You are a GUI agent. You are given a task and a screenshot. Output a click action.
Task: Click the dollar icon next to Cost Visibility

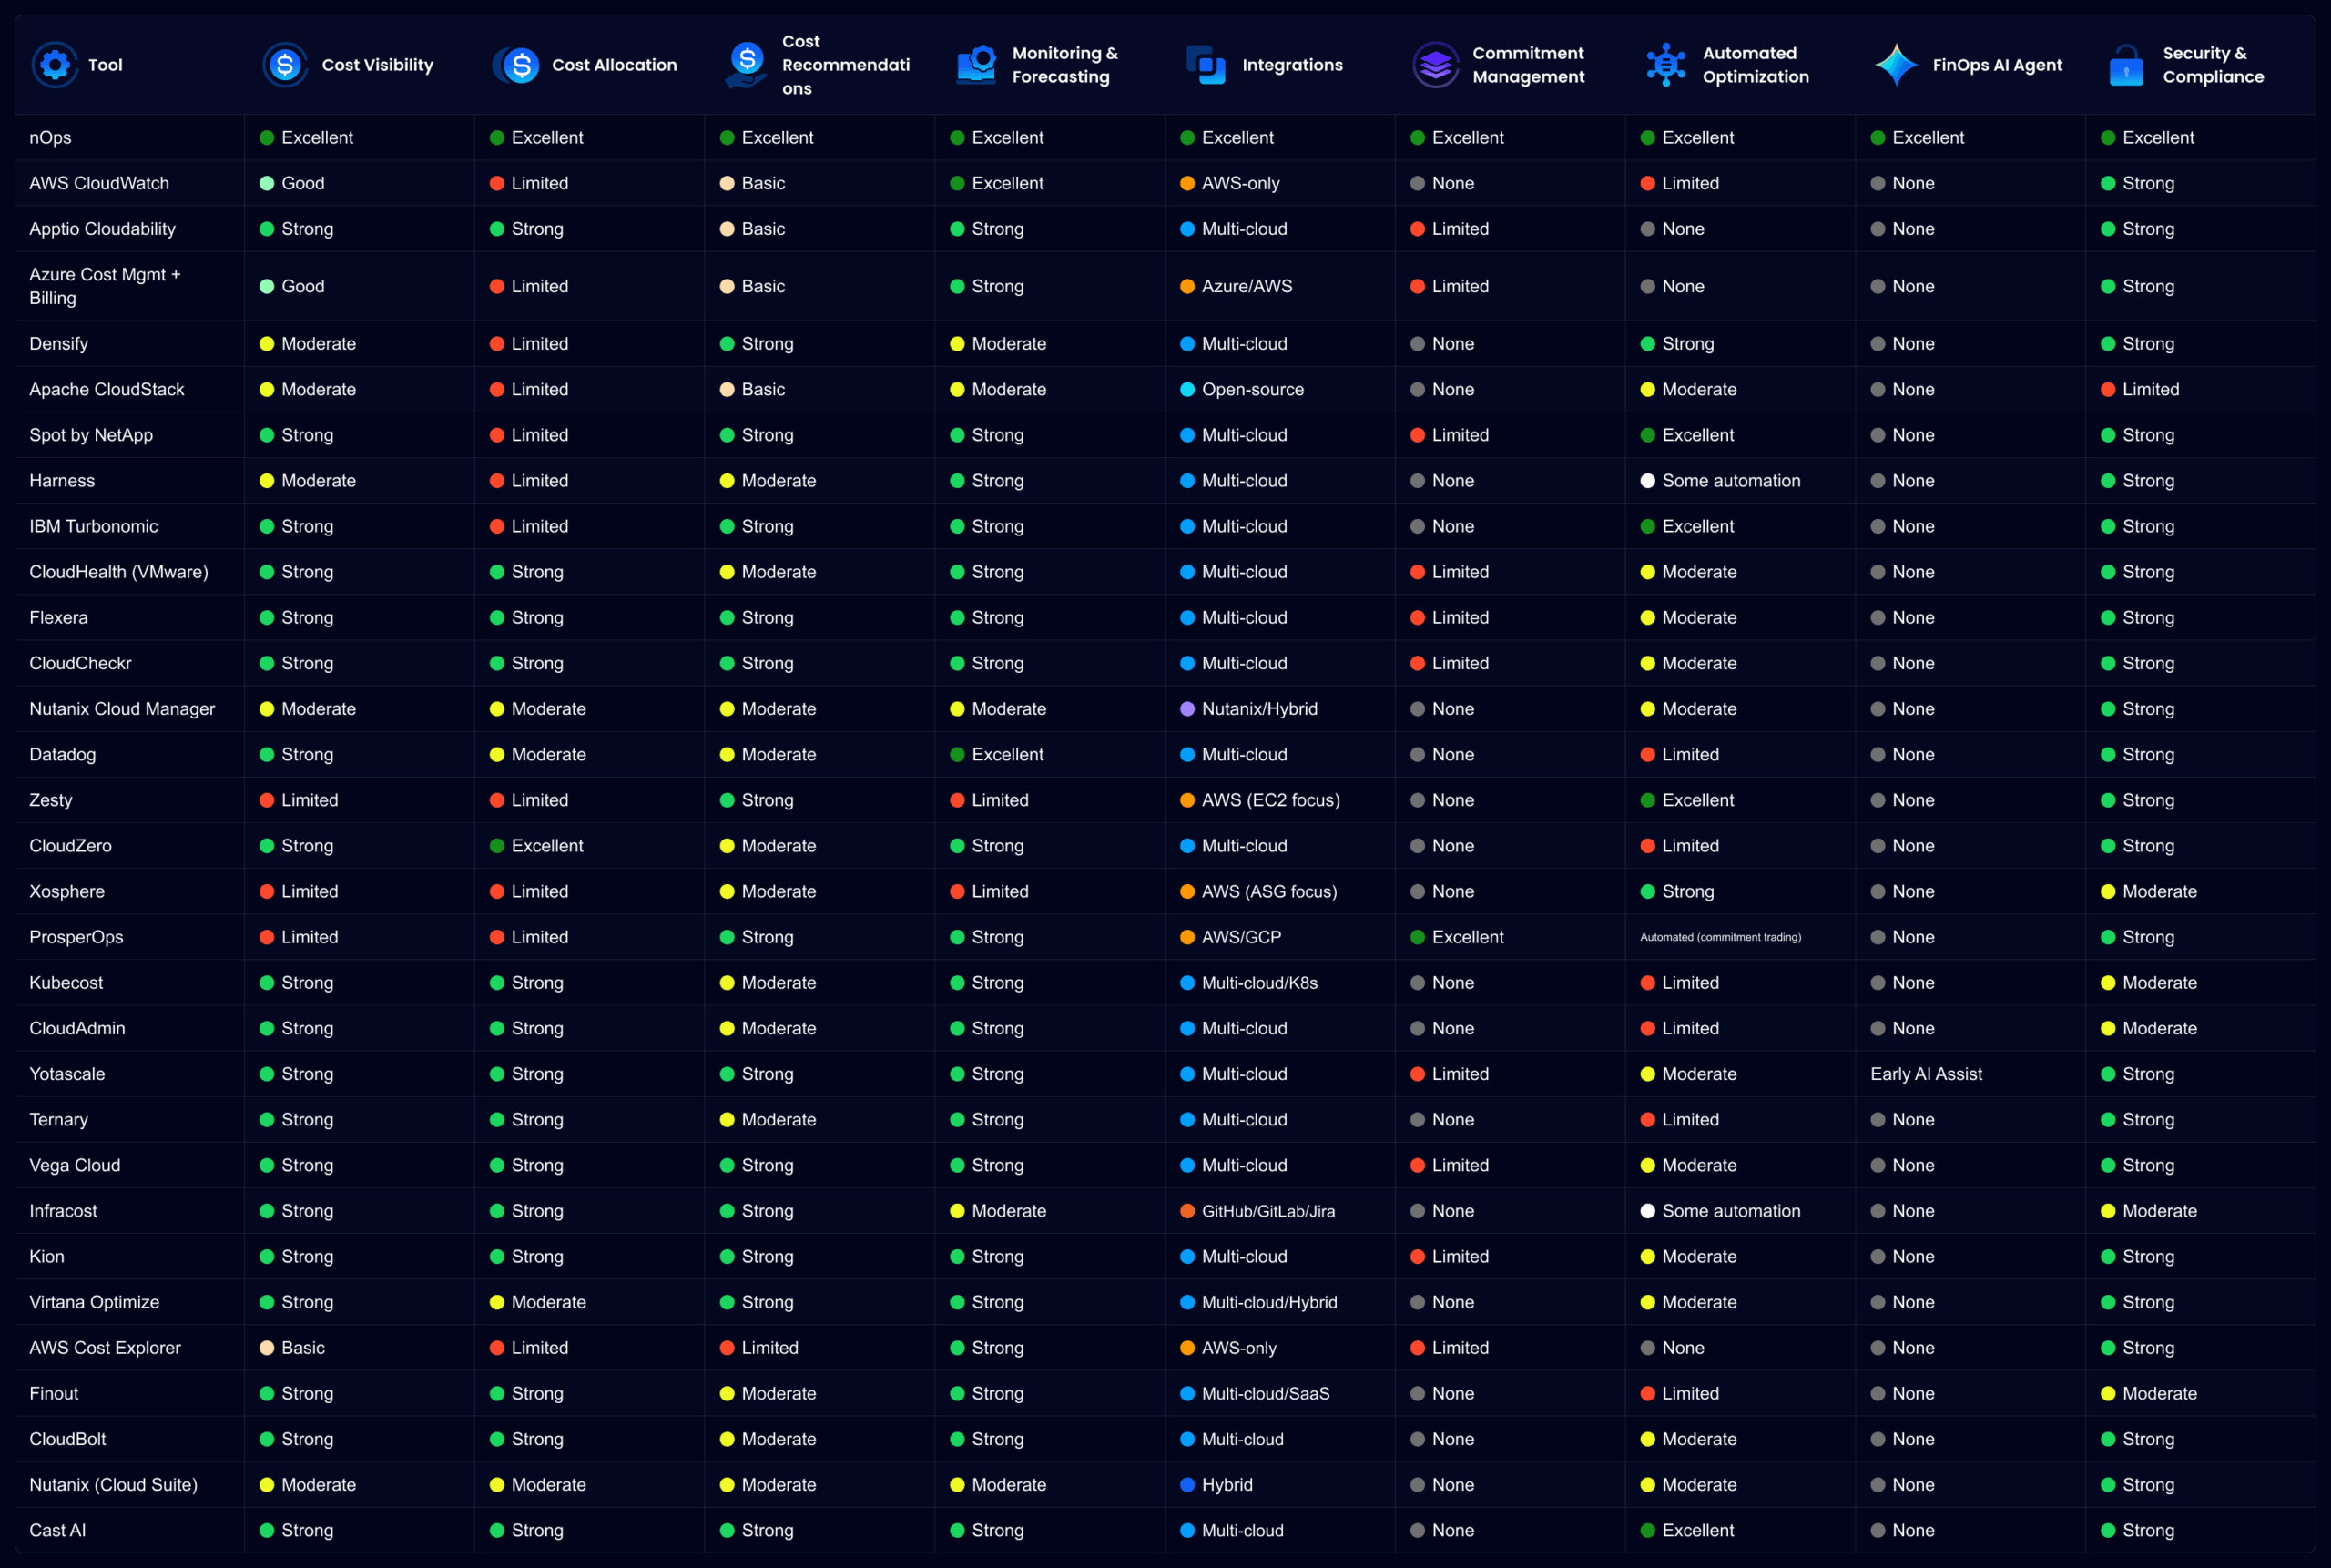[x=285, y=65]
